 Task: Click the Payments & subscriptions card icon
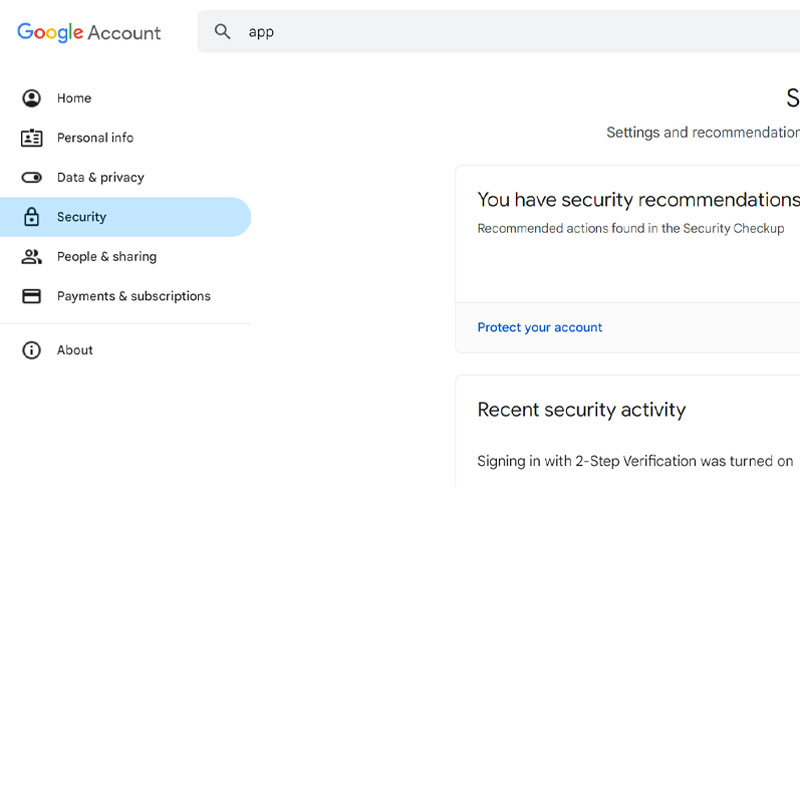tap(31, 296)
